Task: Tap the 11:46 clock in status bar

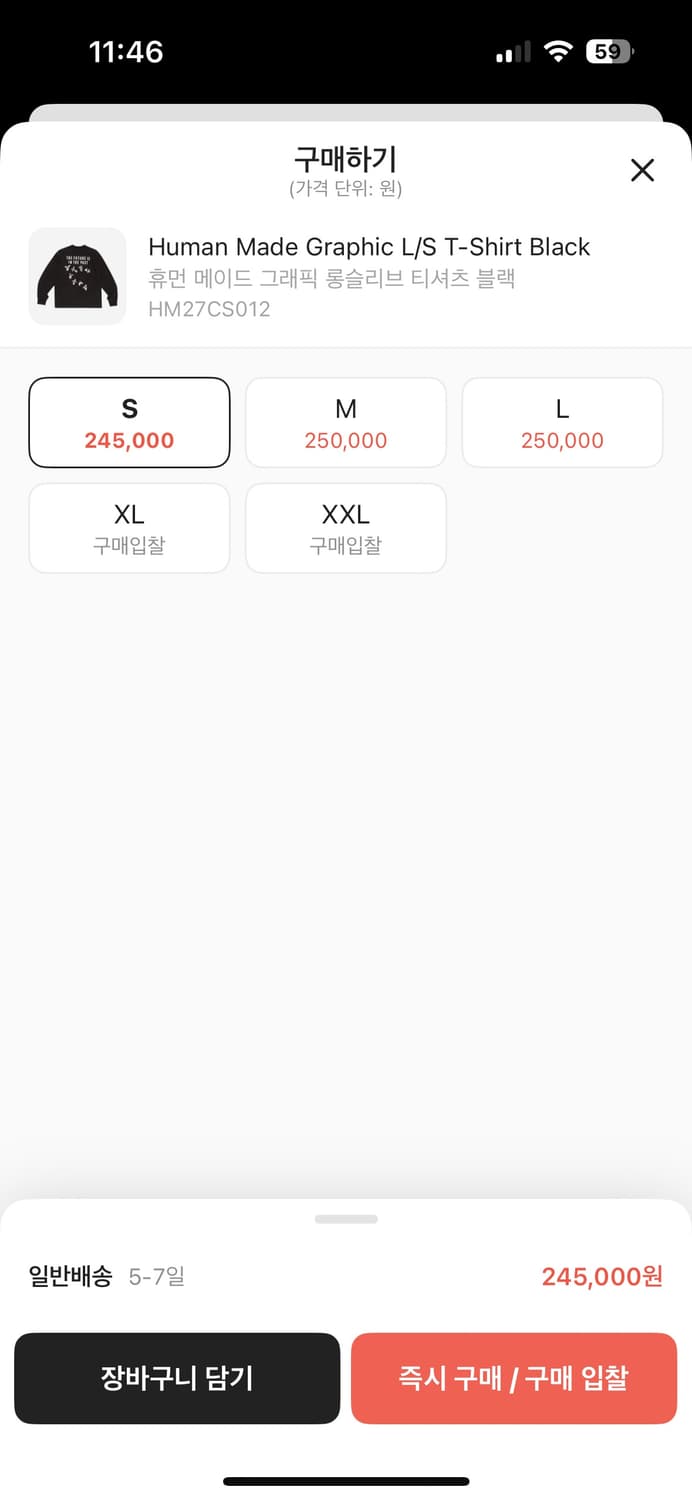Action: point(126,52)
